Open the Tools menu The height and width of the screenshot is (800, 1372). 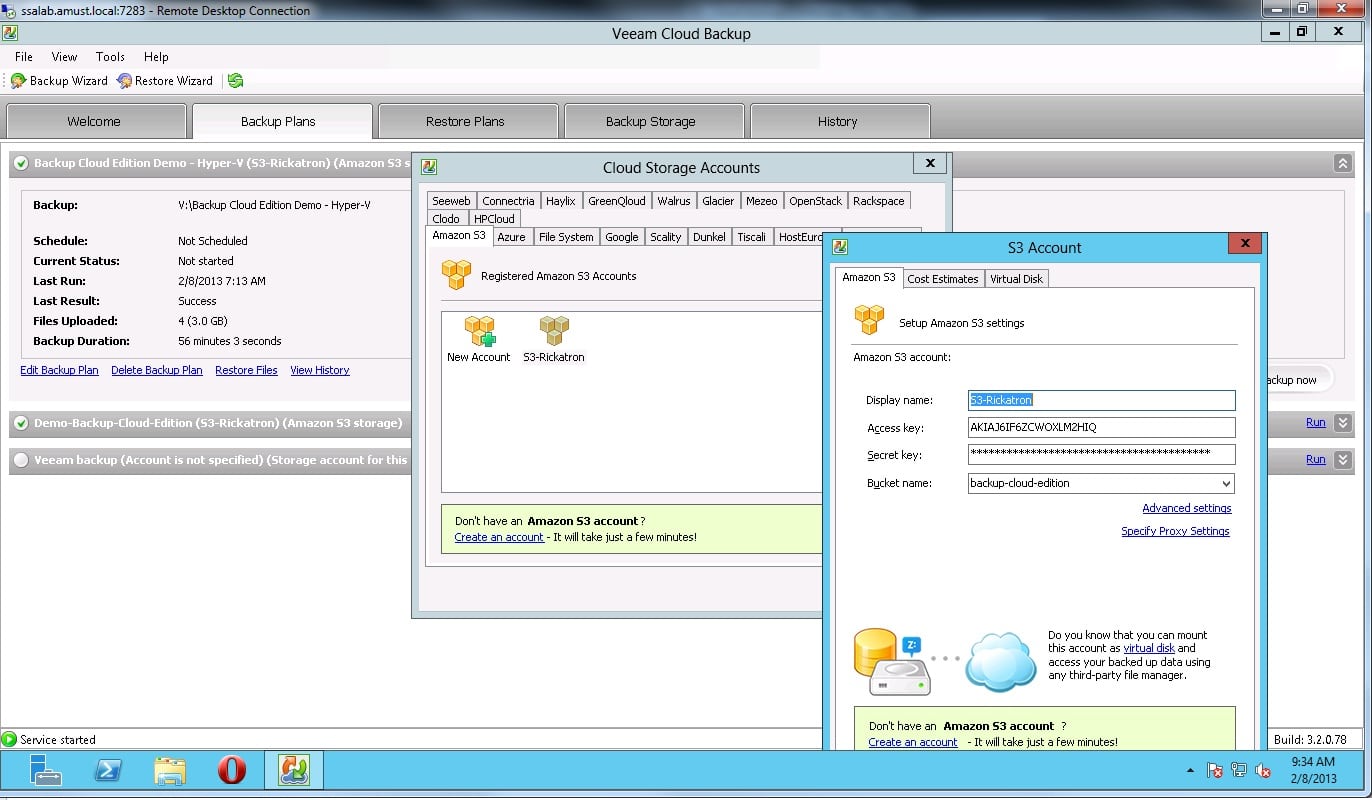(x=110, y=57)
